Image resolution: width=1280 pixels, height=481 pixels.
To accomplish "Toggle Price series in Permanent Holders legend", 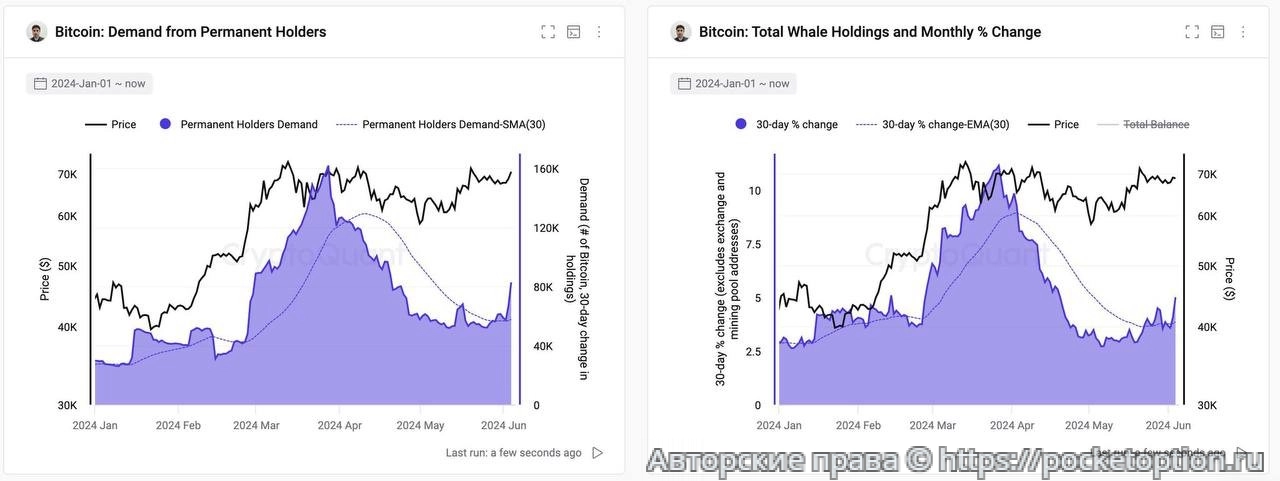I will tap(111, 125).
